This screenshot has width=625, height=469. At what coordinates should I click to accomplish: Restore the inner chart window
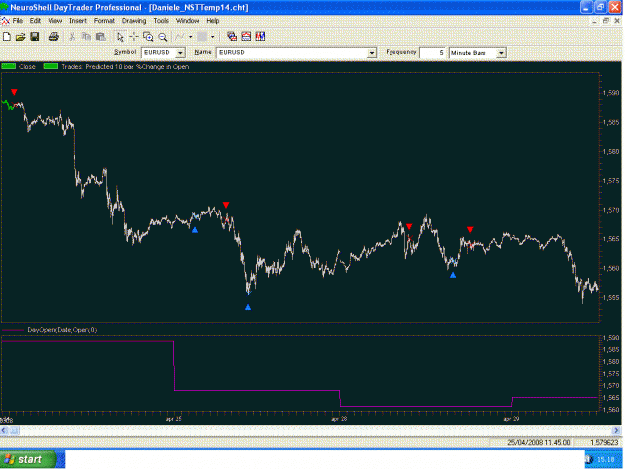(x=606, y=21)
